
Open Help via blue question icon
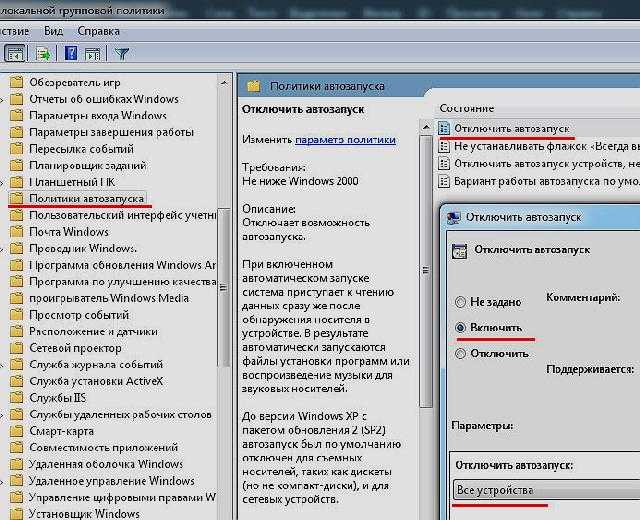(x=71, y=53)
